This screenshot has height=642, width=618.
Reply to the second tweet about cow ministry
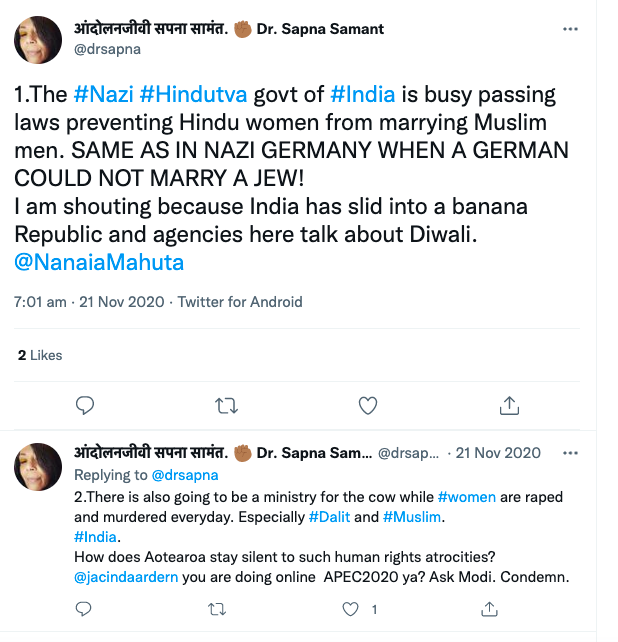click(x=86, y=609)
